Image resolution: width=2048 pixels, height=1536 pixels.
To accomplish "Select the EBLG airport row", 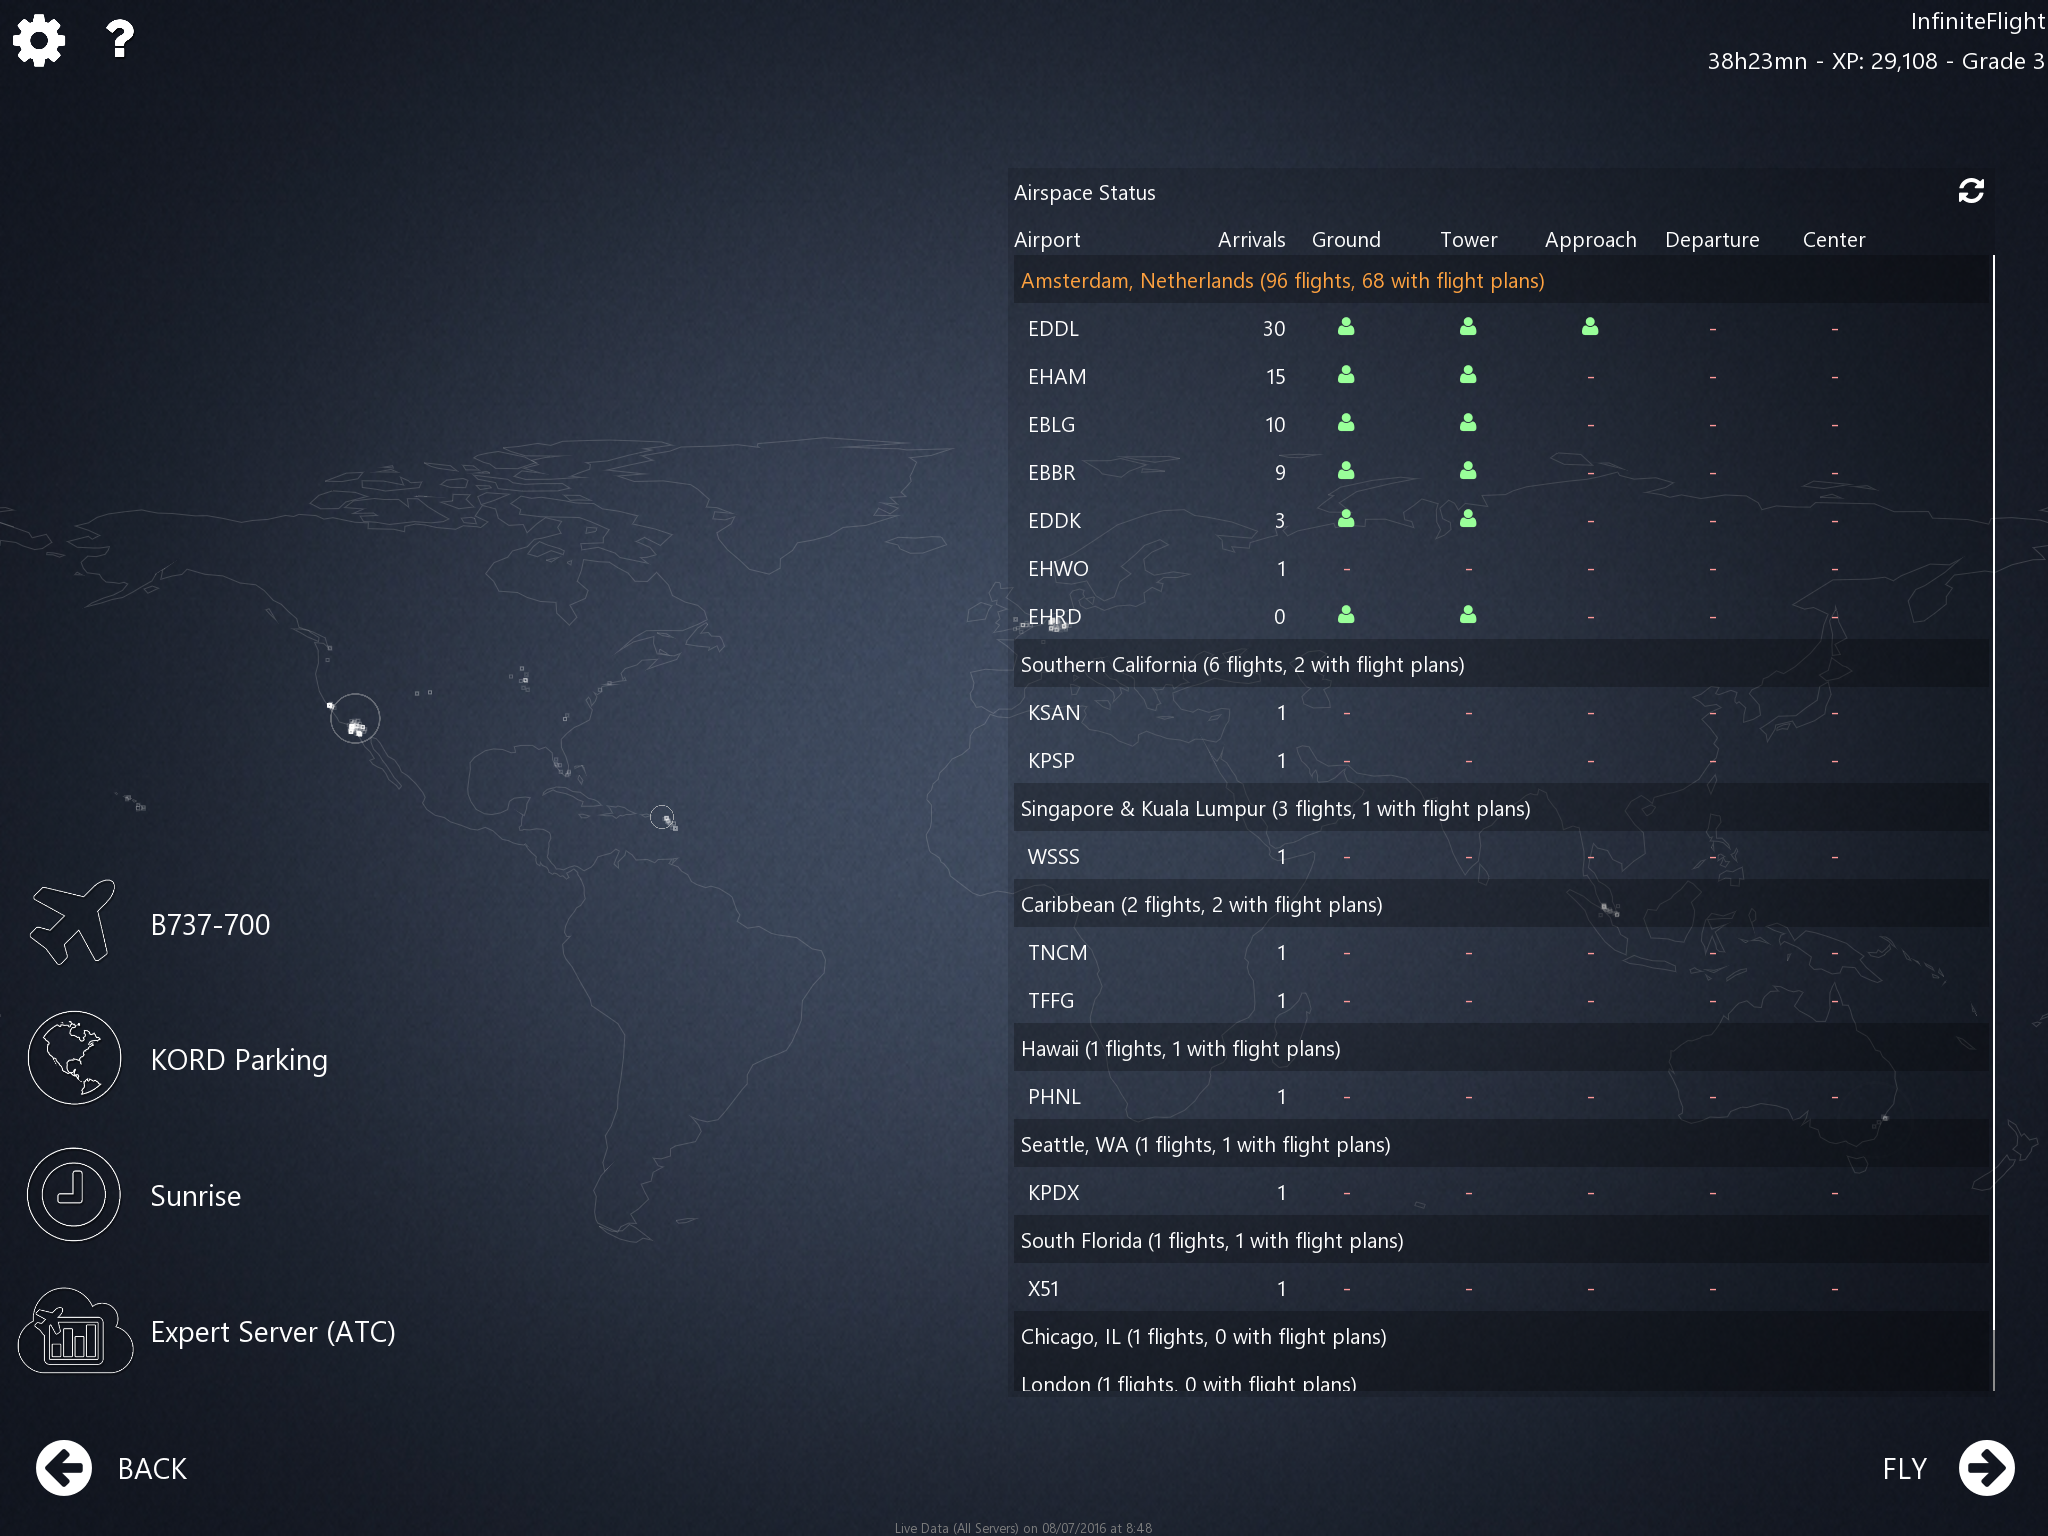I will tap(1052, 425).
